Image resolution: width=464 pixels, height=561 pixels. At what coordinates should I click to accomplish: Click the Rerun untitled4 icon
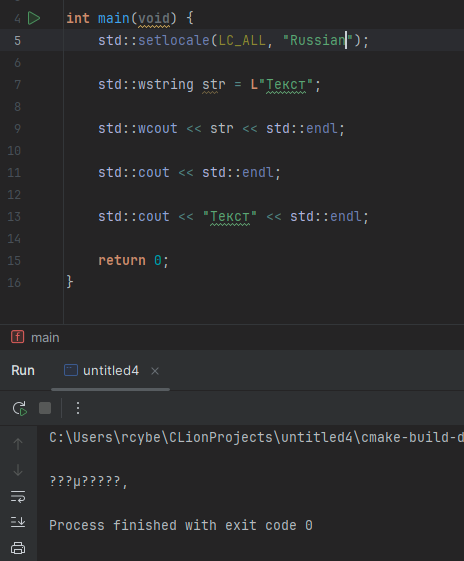[20, 408]
